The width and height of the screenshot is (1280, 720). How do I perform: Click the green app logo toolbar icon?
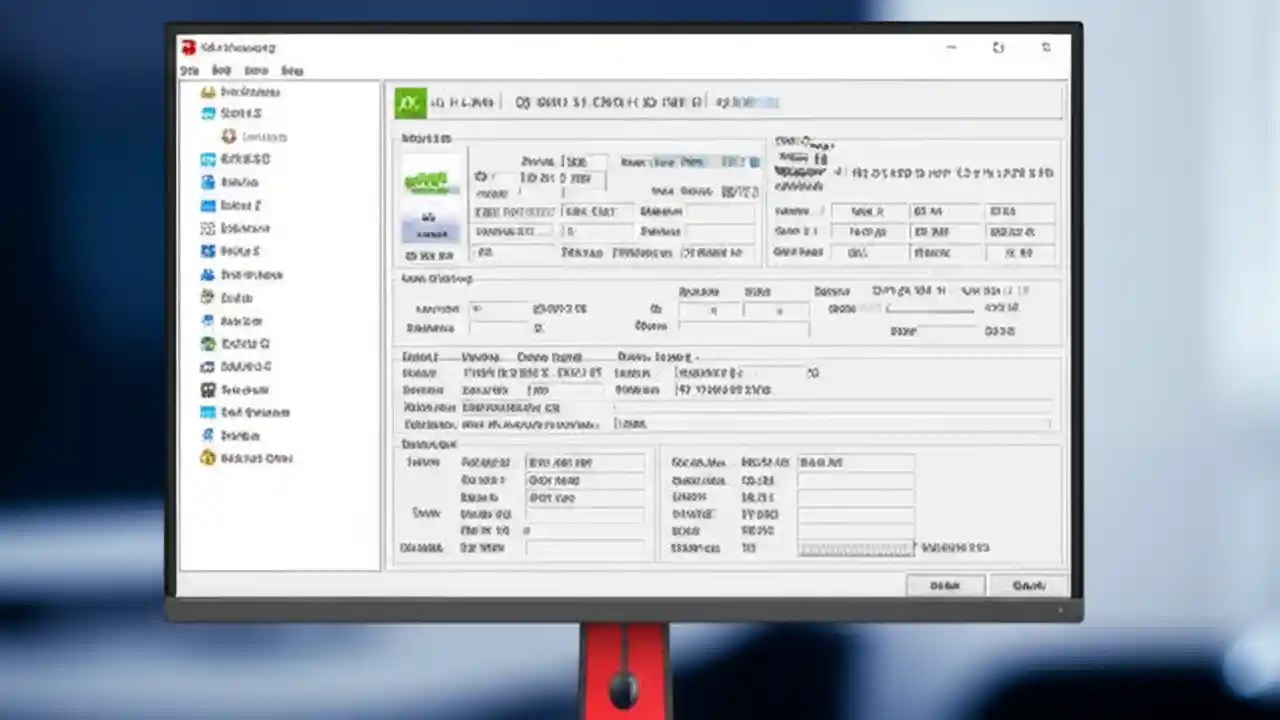coord(409,101)
